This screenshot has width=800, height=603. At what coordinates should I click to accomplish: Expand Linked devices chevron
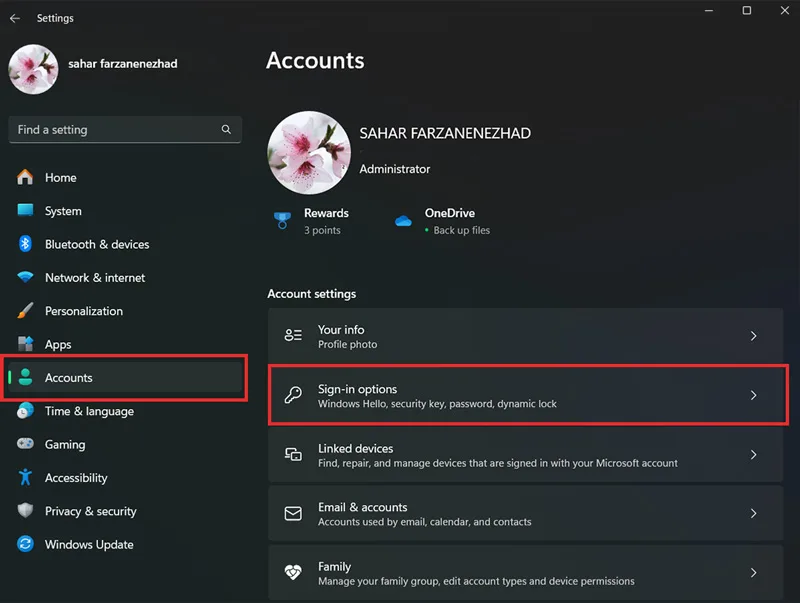click(x=754, y=455)
